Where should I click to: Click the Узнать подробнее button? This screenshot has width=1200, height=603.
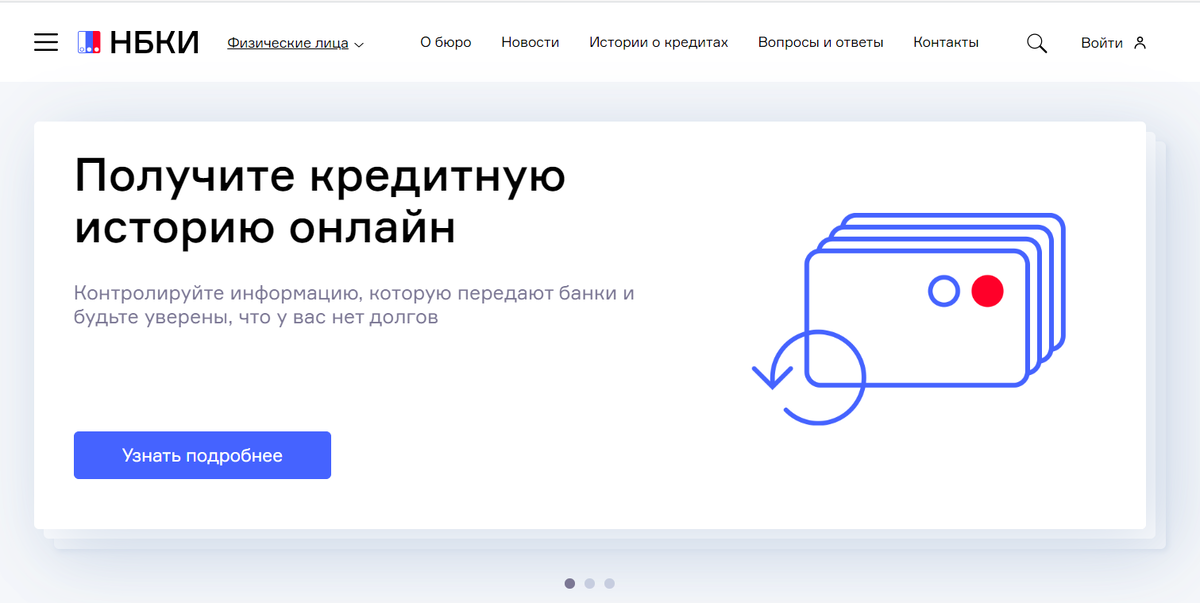click(202, 455)
